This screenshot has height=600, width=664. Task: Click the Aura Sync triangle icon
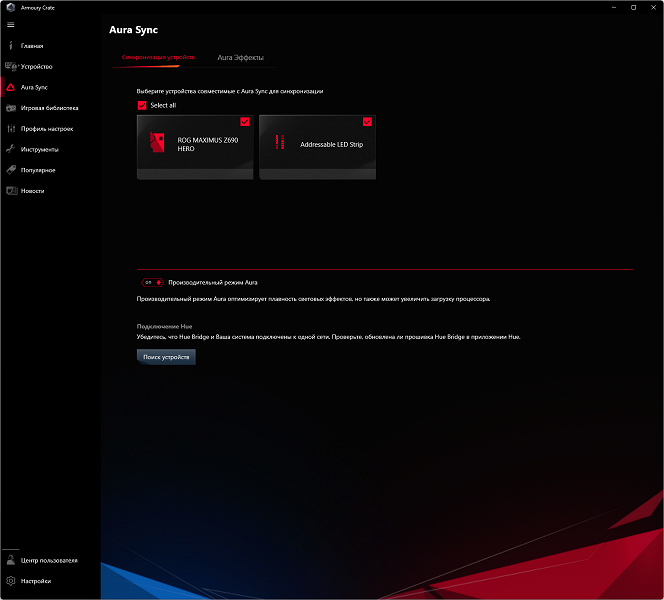(x=11, y=87)
